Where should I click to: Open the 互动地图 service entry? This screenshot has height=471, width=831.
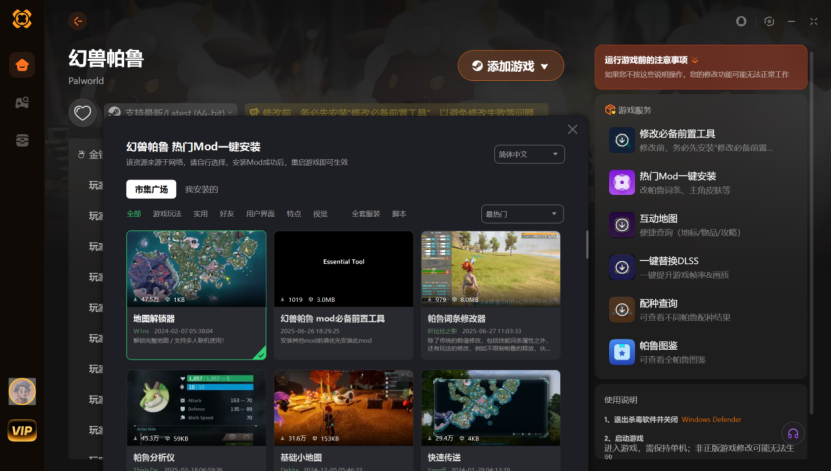tap(701, 225)
